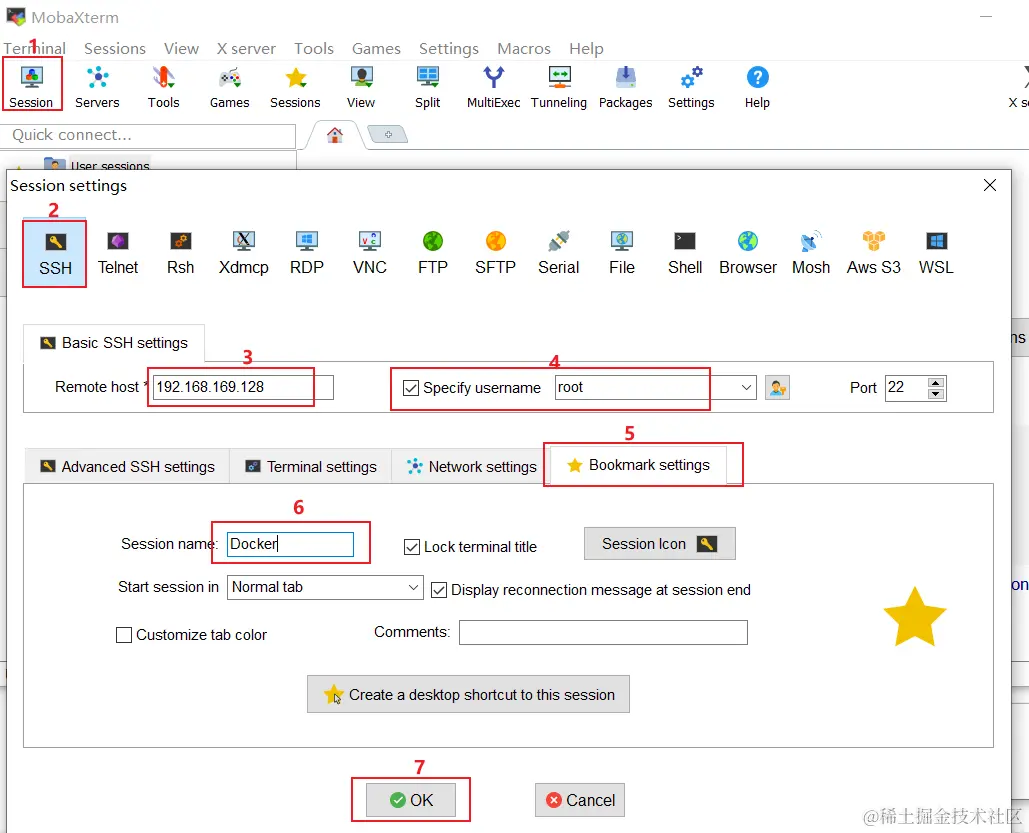Open the Macros menu

[x=524, y=49]
